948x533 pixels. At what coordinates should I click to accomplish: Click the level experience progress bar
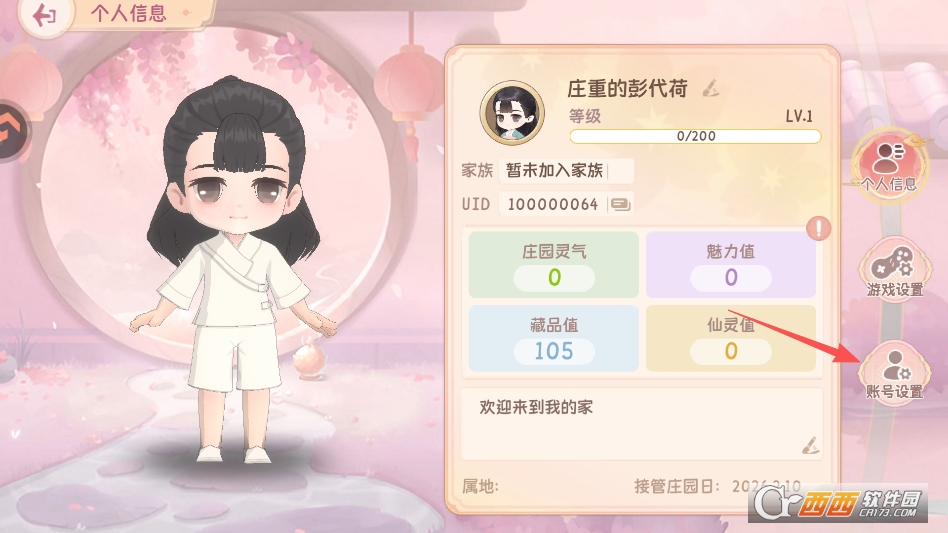[x=695, y=136]
